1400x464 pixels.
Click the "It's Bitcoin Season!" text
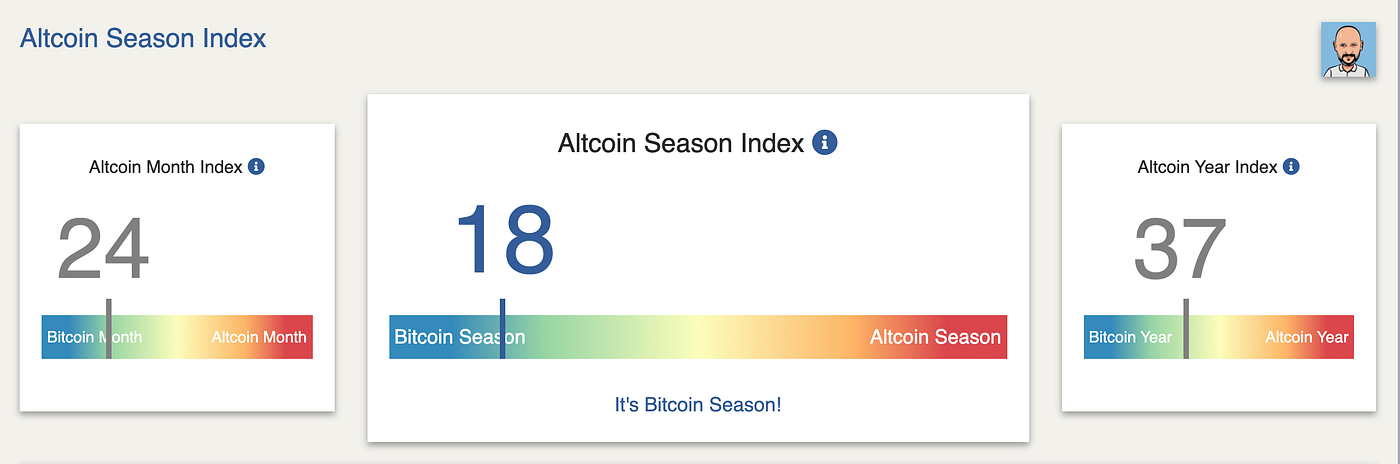[x=698, y=405]
